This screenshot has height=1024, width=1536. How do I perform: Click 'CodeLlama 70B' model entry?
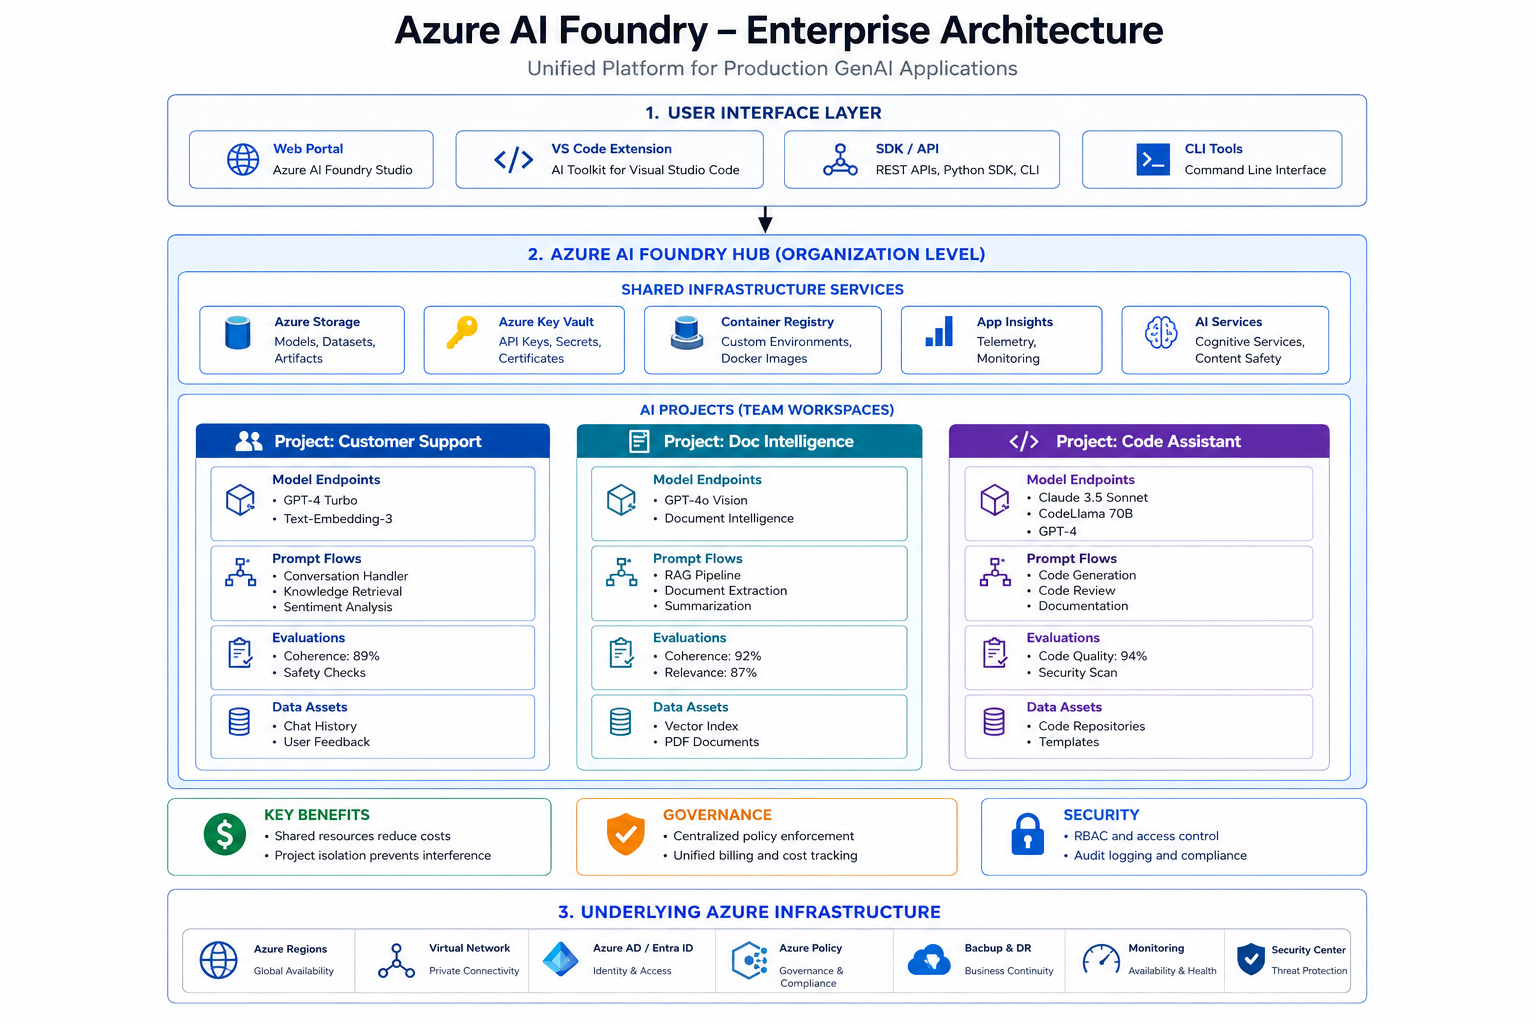coord(1086,514)
